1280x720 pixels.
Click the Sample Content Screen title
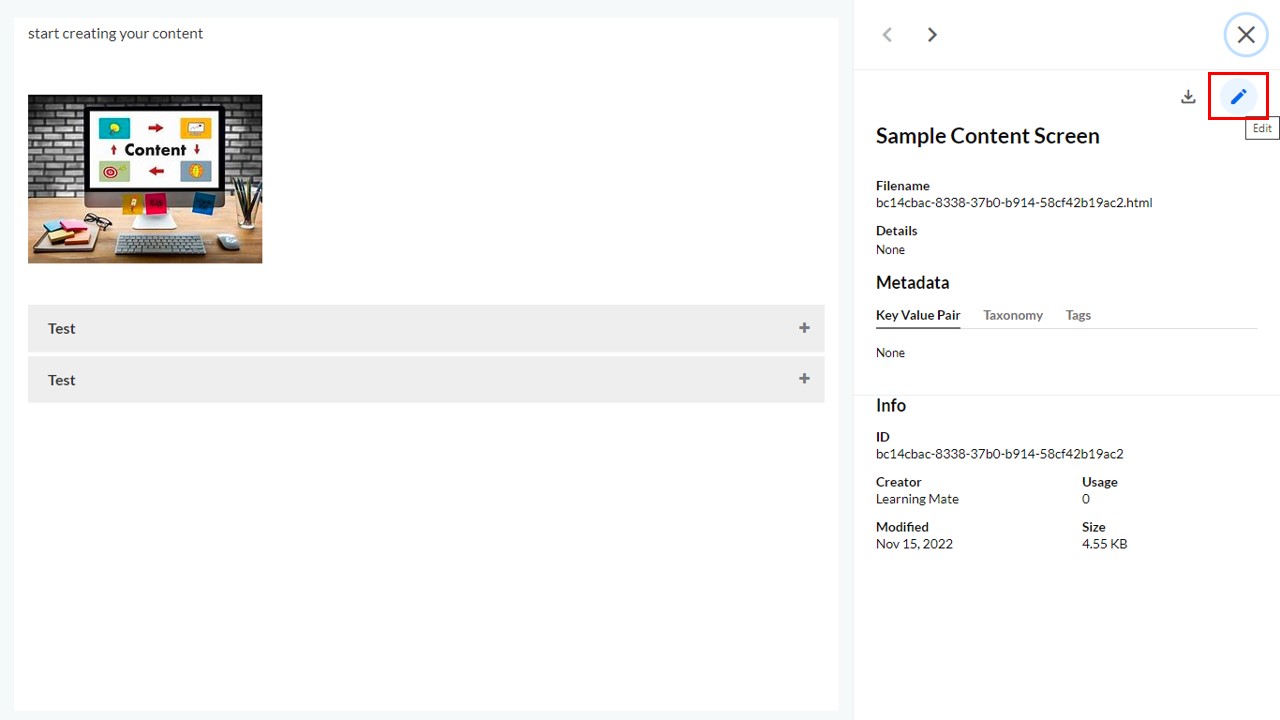point(988,136)
